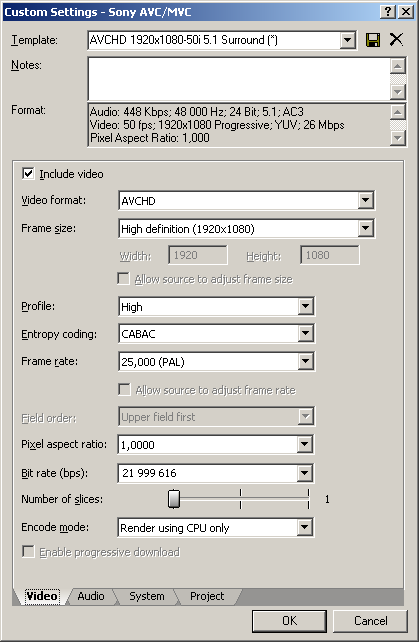This screenshot has width=419, height=642.
Task: Click the Bit rate value 21 999 616
Action: [149, 473]
